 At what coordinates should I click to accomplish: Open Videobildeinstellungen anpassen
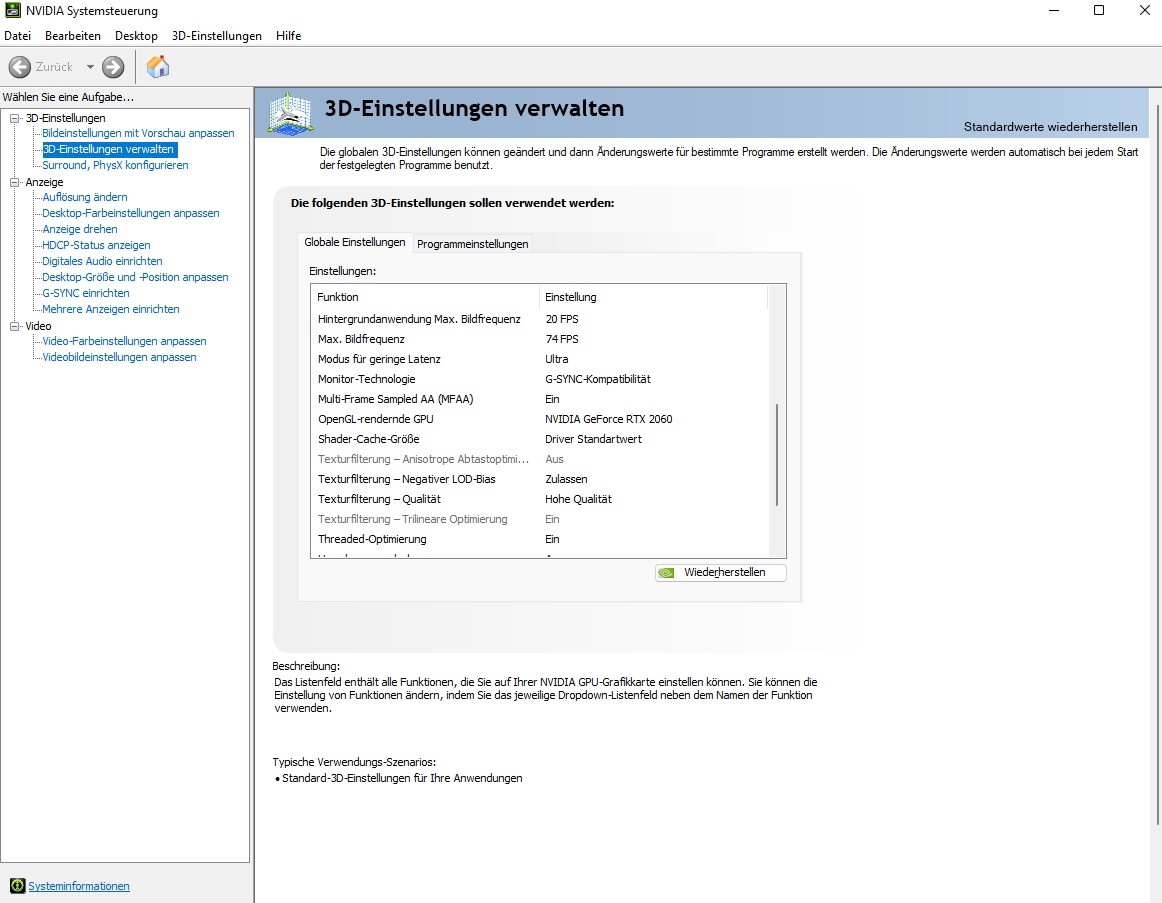119,357
